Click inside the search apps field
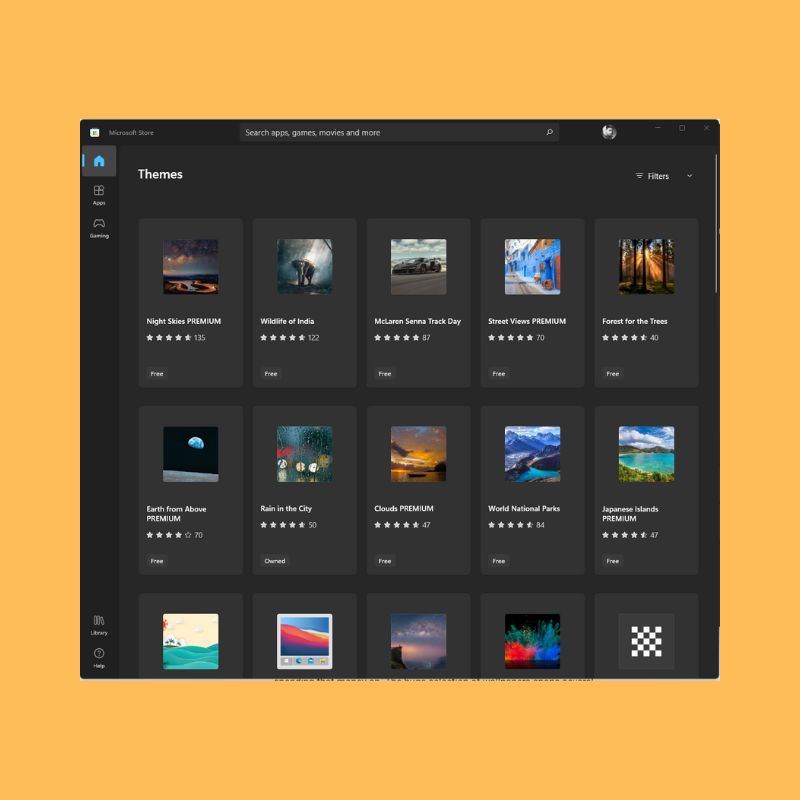 (399, 133)
